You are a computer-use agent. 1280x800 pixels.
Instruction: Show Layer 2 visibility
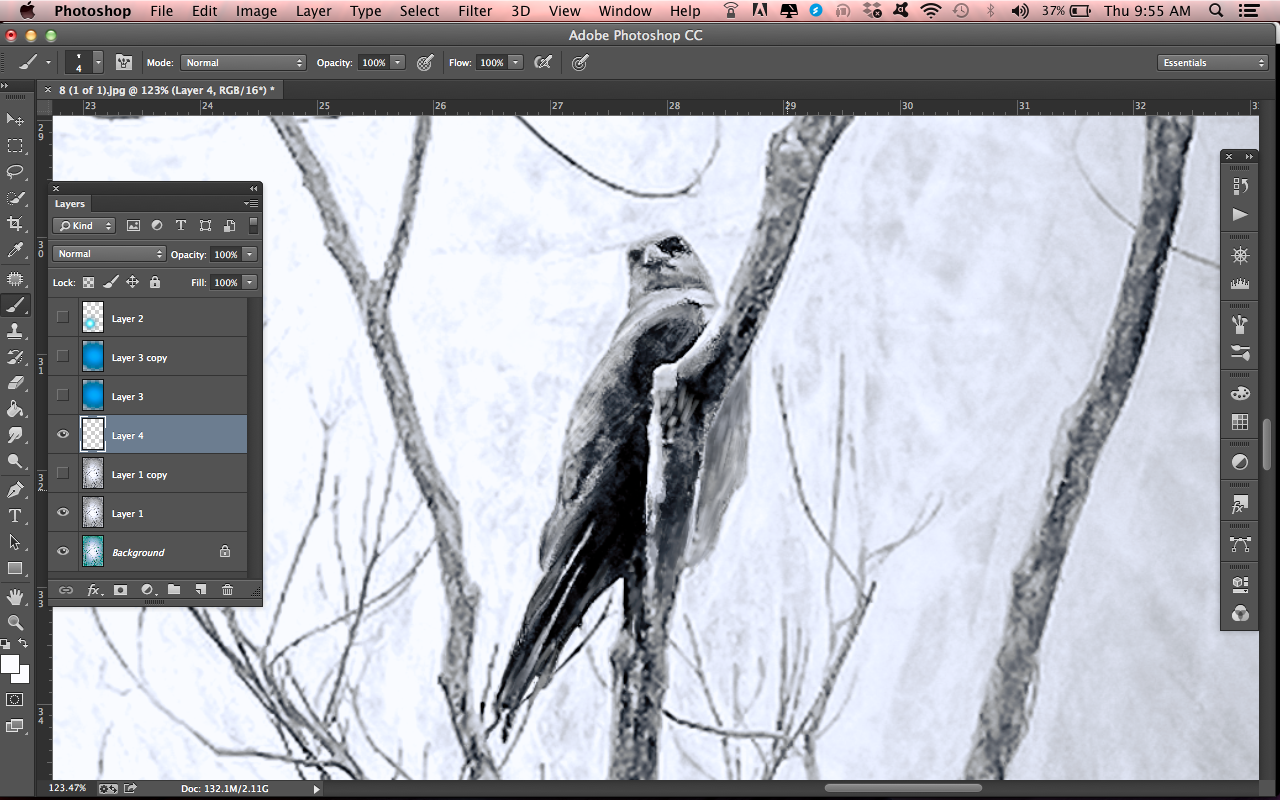(63, 318)
